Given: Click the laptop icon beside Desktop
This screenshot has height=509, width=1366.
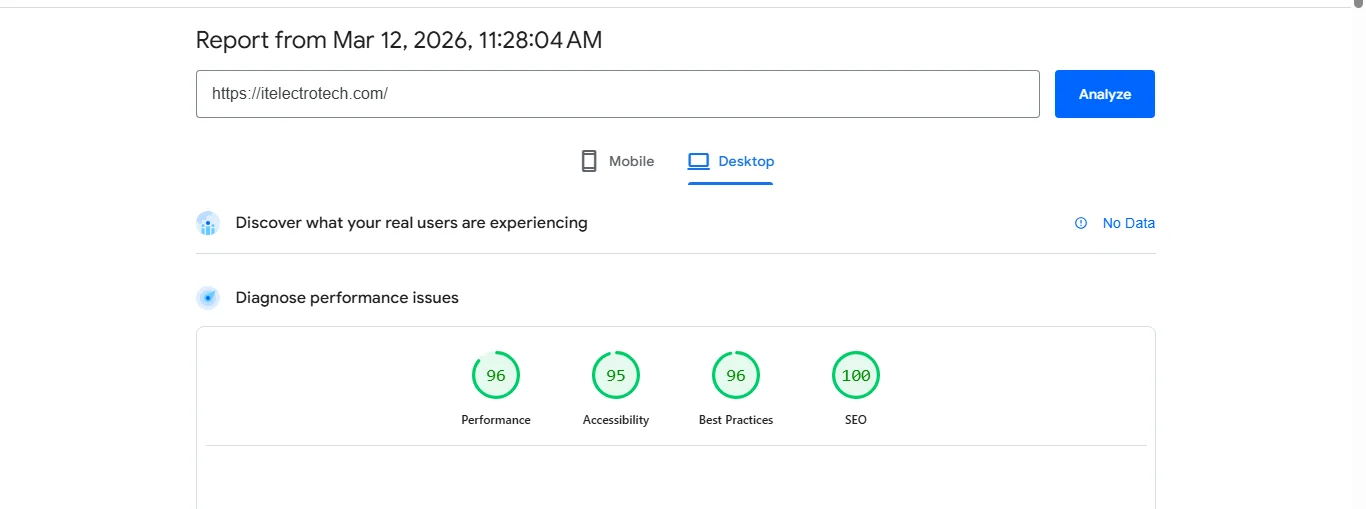Looking at the screenshot, I should 698,161.
